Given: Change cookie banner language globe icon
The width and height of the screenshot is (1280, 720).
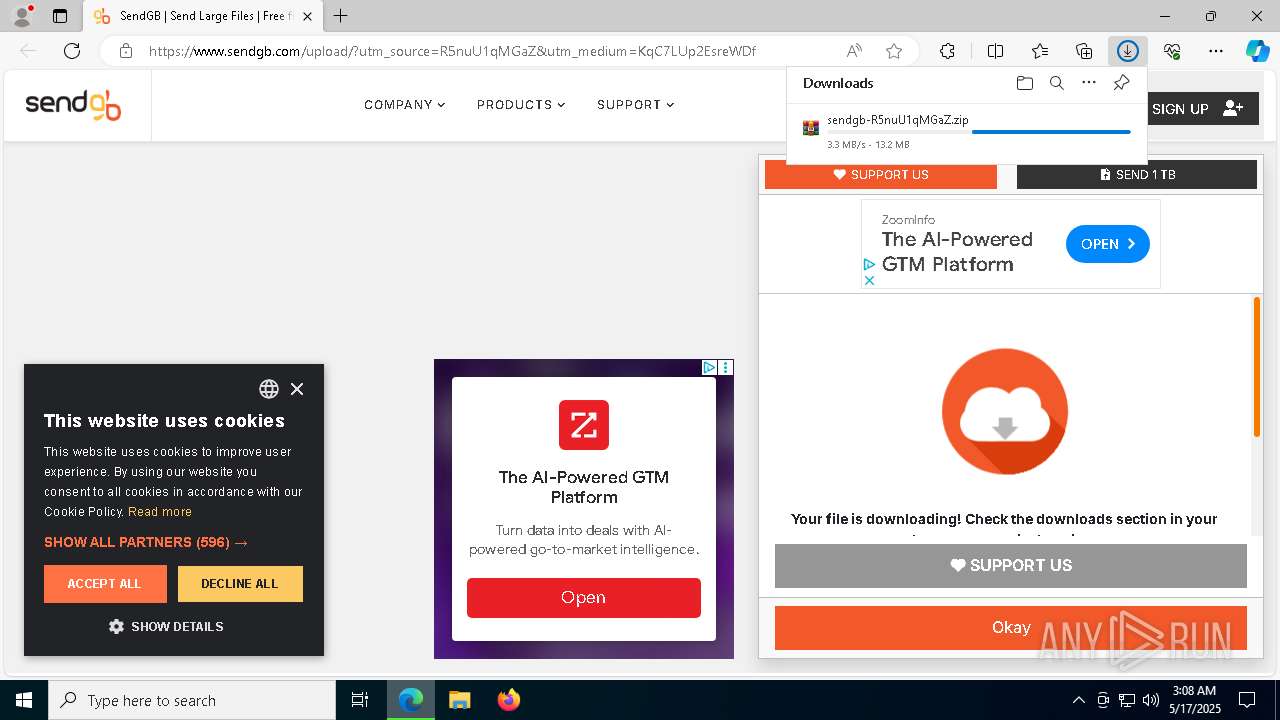Looking at the screenshot, I should pos(269,389).
